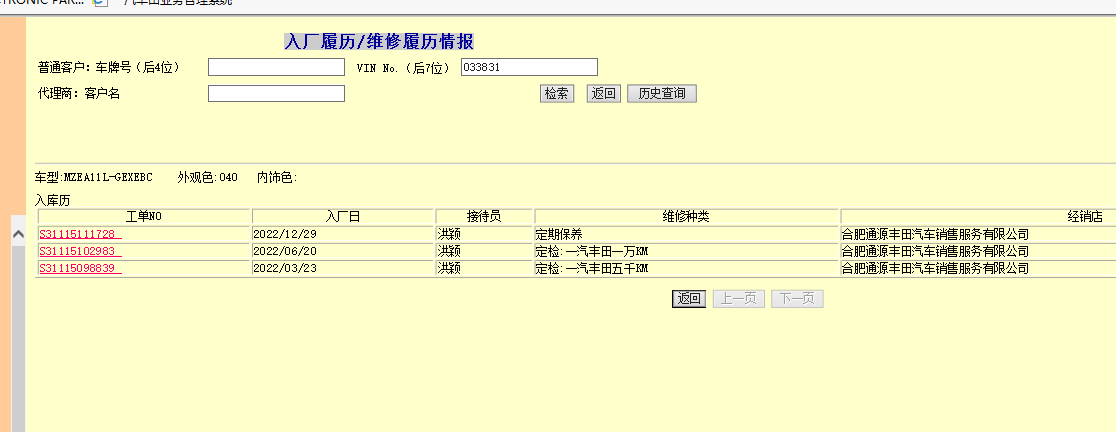Click the 维修种类 column header
This screenshot has width=1116, height=432.
coord(686,216)
